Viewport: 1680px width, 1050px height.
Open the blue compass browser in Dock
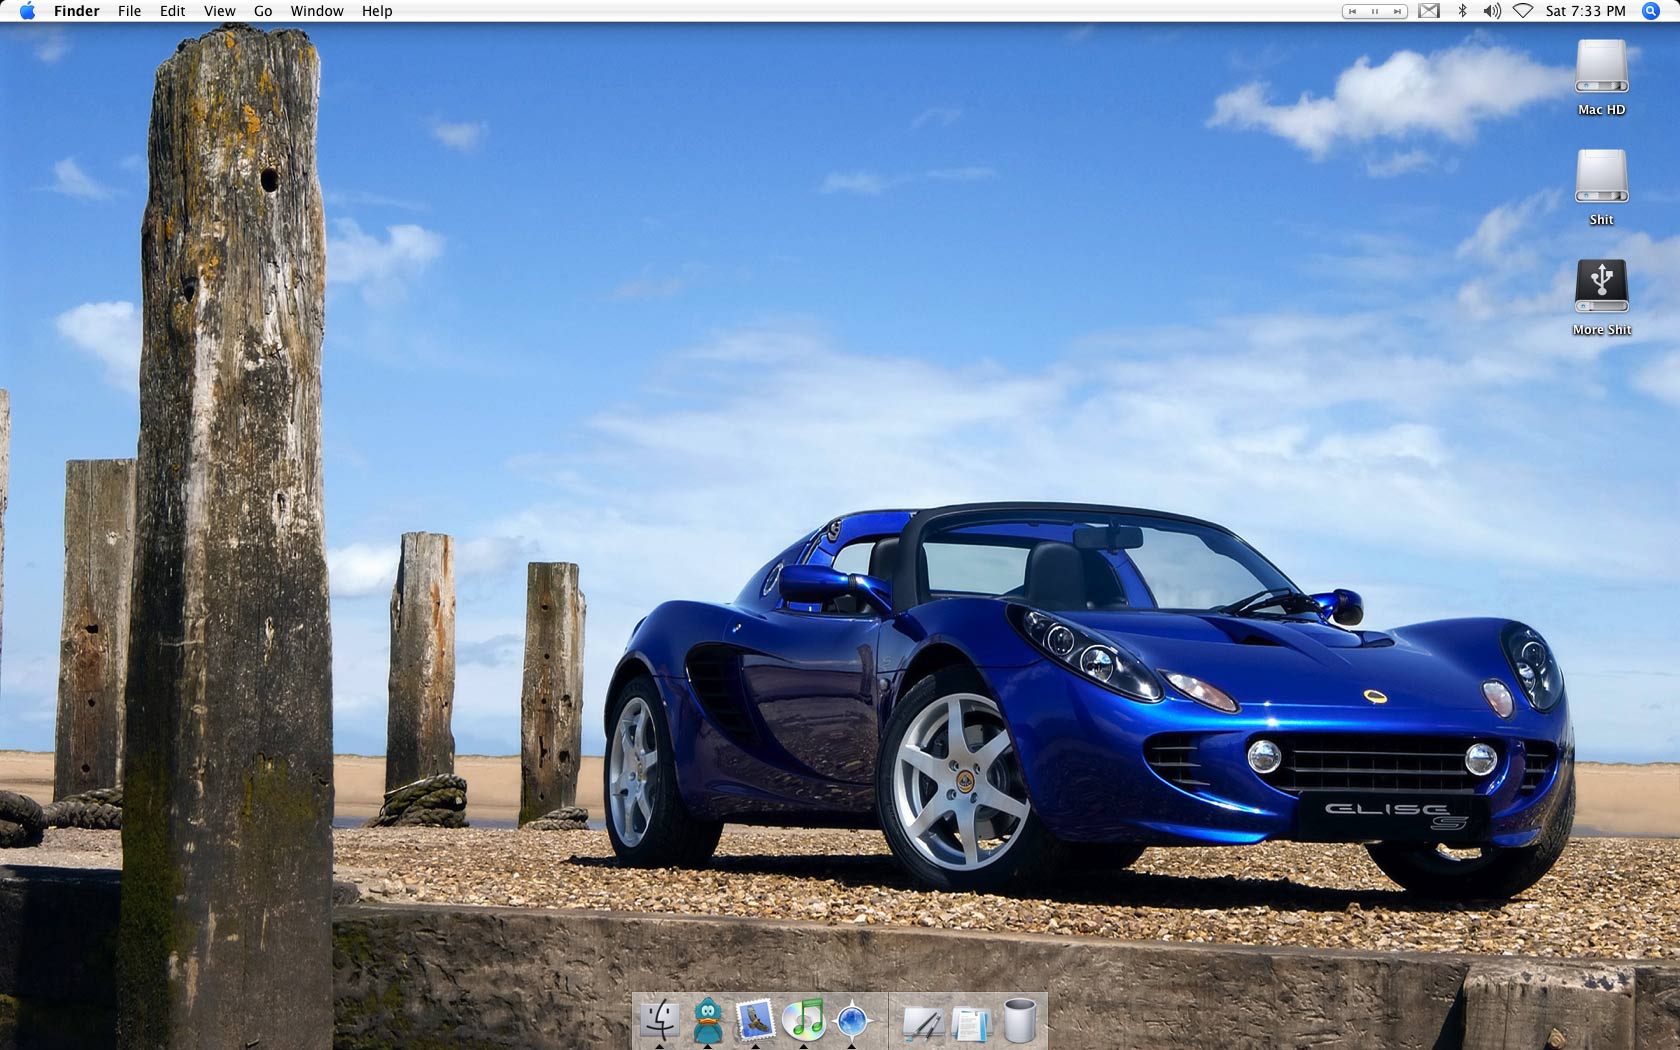(x=851, y=1020)
